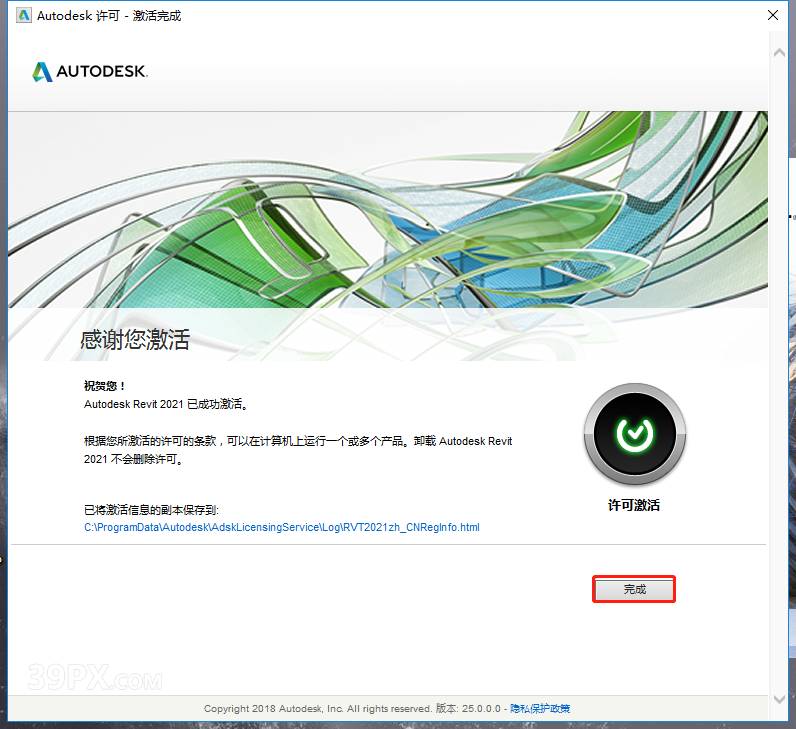The image size is (796, 729).
Task: Close the Autodesk 许可 activation window
Action: click(773, 15)
